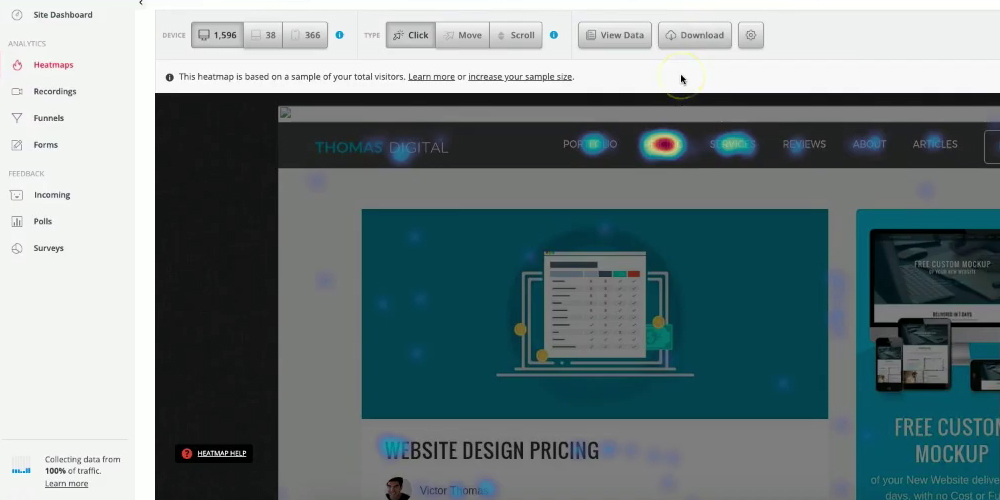Click the Heatmaps flame icon
The image size is (1000, 500).
click(17, 64)
